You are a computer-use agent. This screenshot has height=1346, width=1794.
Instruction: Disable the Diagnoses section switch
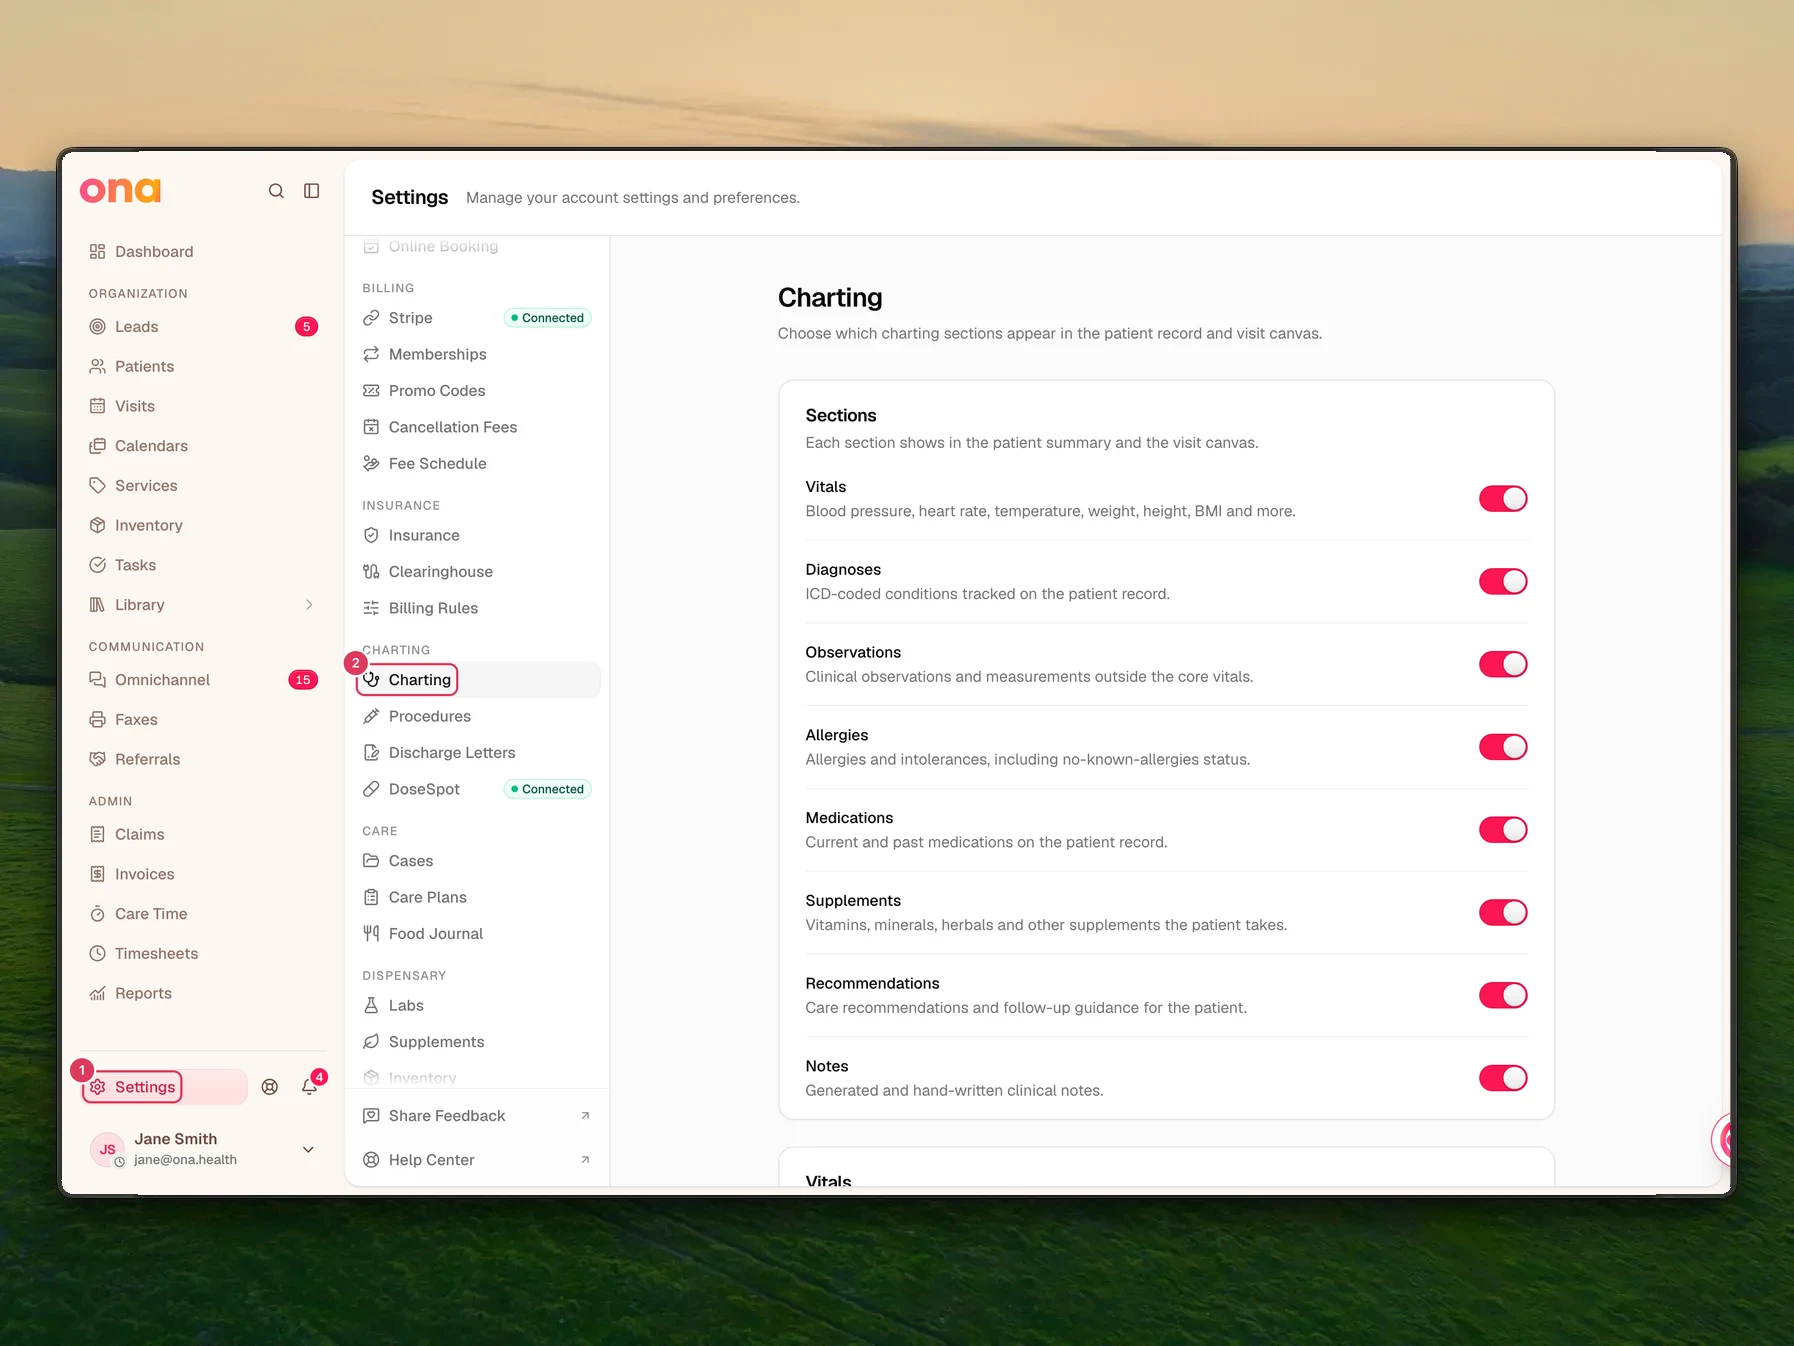coord(1503,582)
